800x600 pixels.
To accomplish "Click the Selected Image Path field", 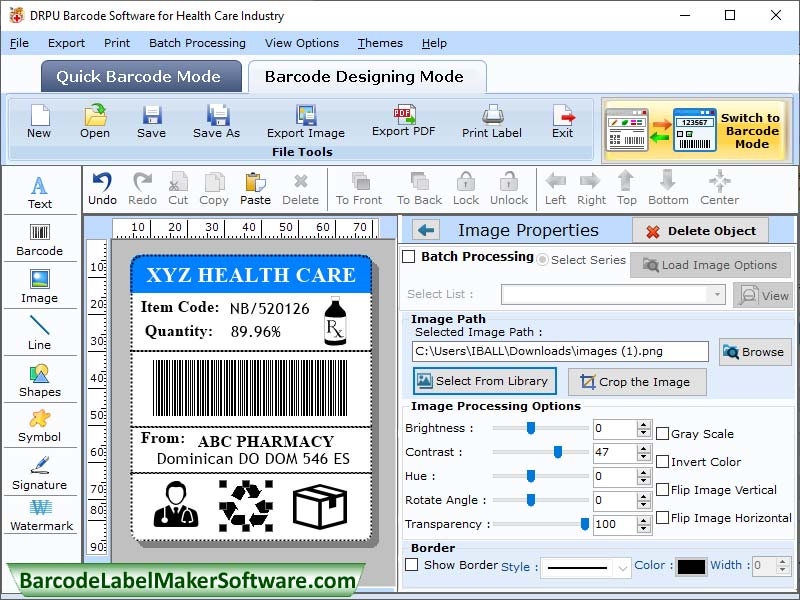I will point(560,352).
